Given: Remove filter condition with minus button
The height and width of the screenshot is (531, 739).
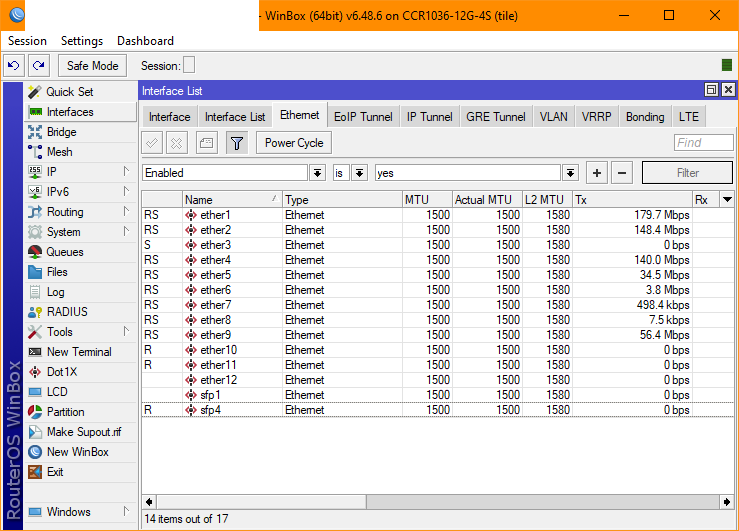Looking at the screenshot, I should coord(622,173).
